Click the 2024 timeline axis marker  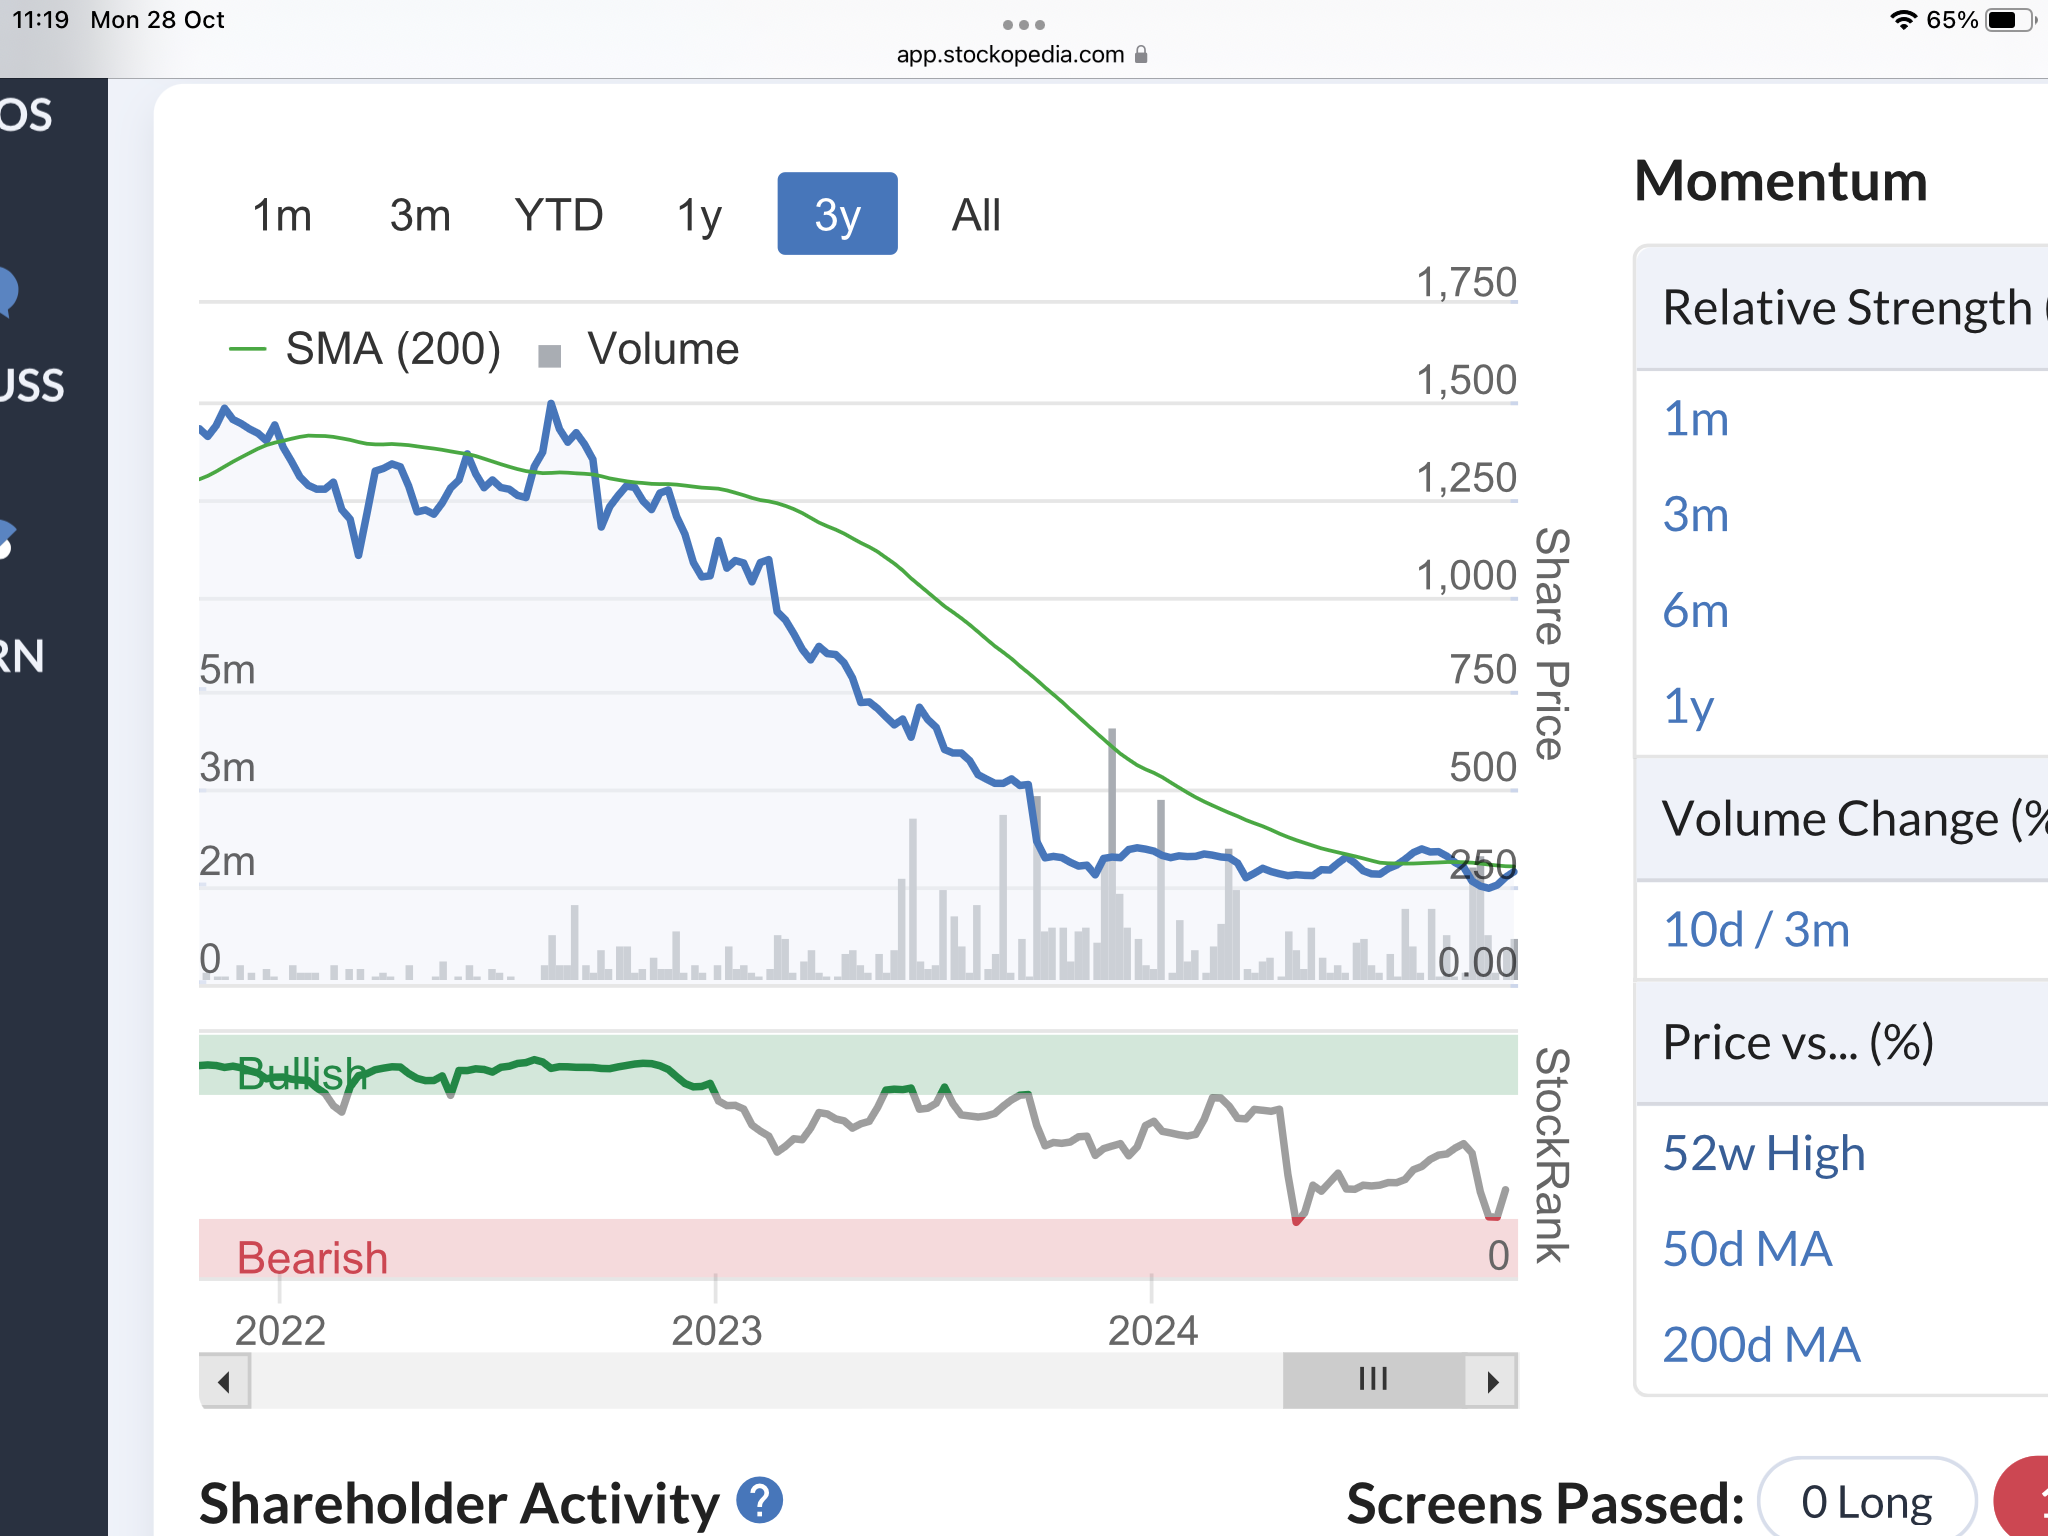pyautogui.click(x=1152, y=1330)
